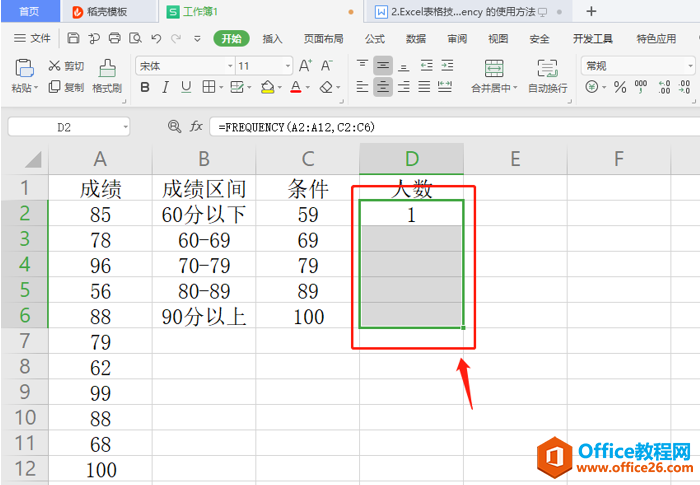700x485 pixels.
Task: Switch to the 2.Excel表格技 document tab
Action: tap(467, 12)
